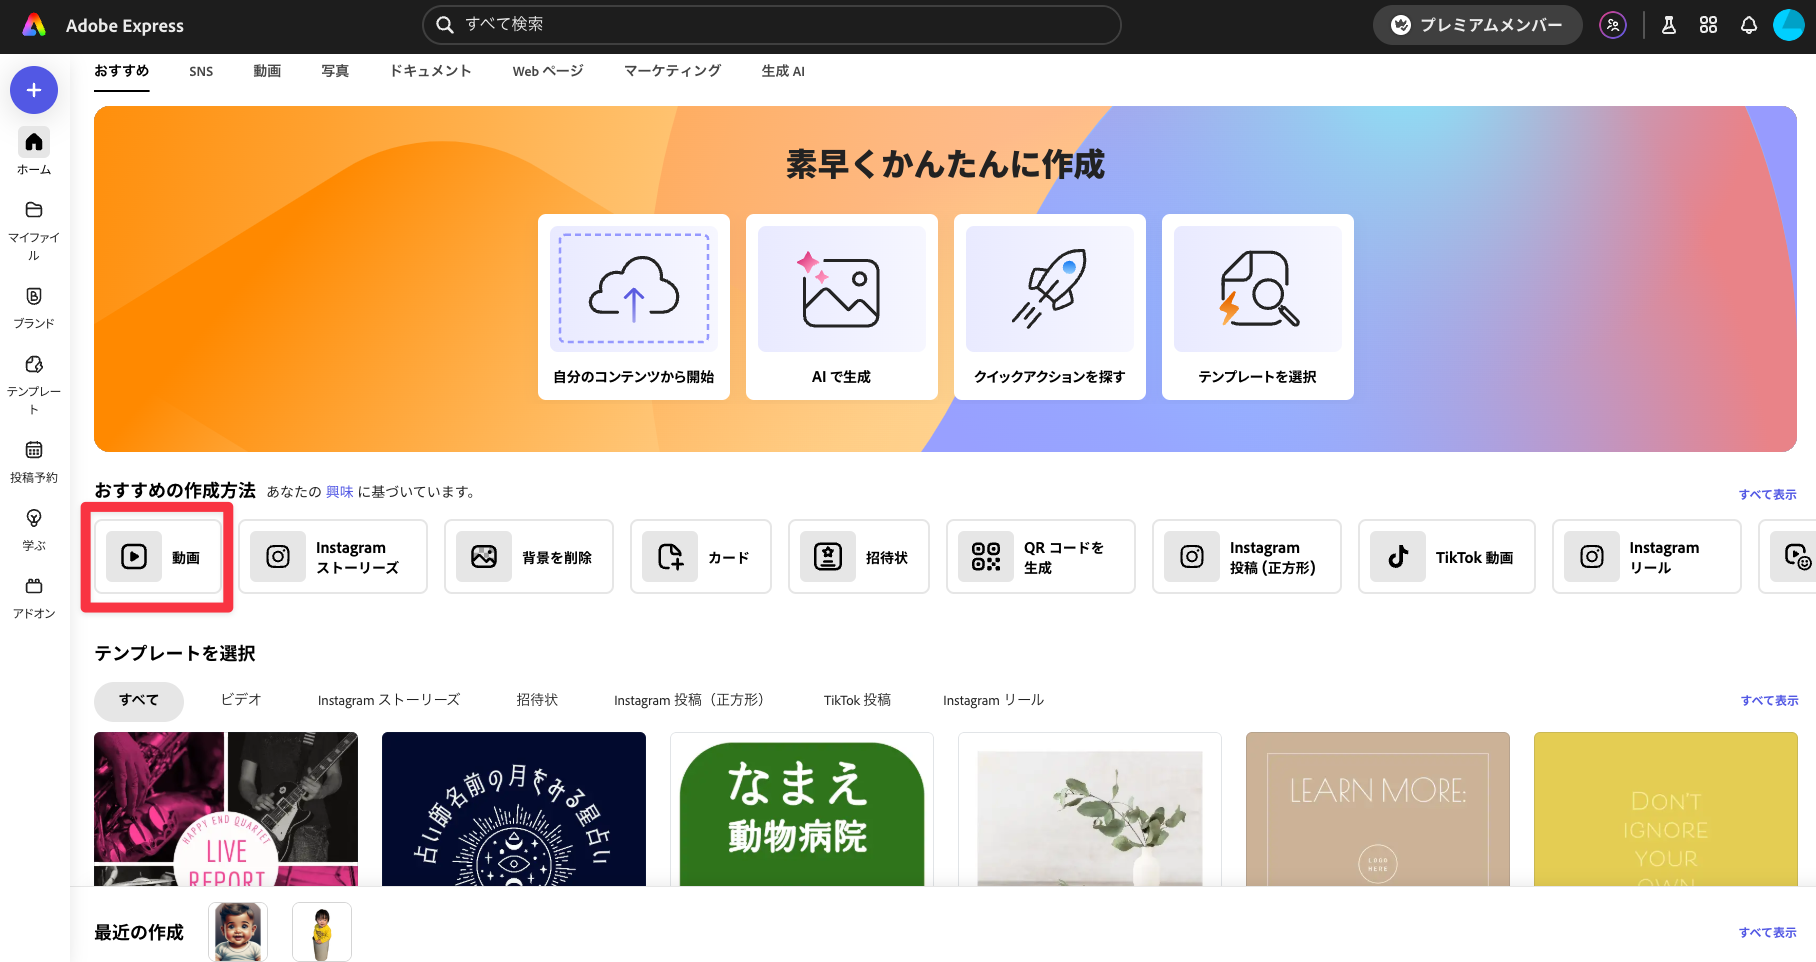Click 興味 link
1816x962 pixels.
[x=340, y=491]
